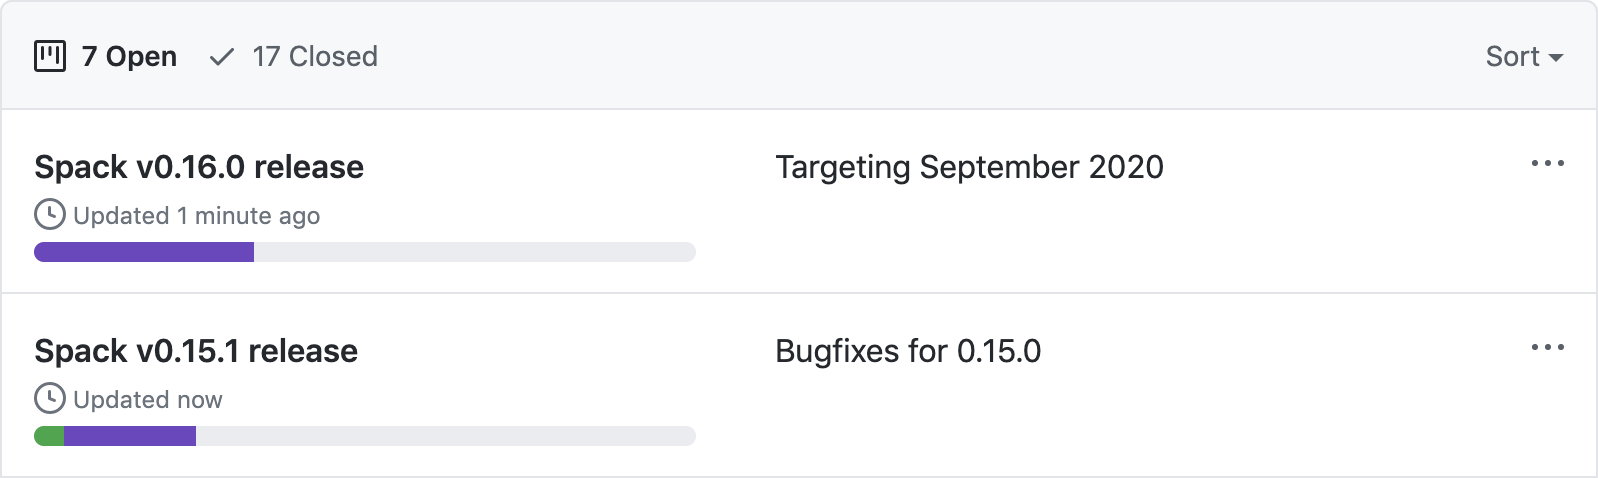Click the gray unfilled portion of v0.16.0 progress bar
This screenshot has width=1598, height=478.
click(x=475, y=252)
